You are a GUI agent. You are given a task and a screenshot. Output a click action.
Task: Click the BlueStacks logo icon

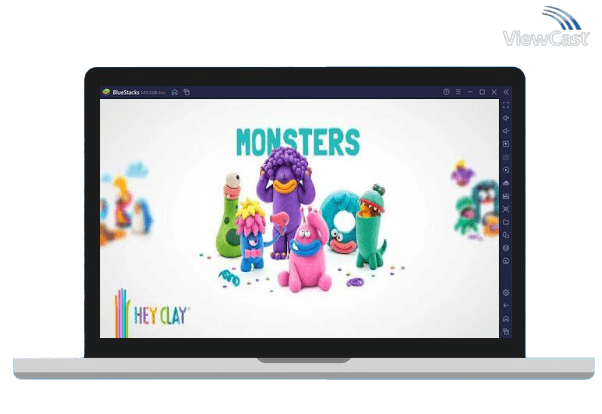[x=106, y=92]
